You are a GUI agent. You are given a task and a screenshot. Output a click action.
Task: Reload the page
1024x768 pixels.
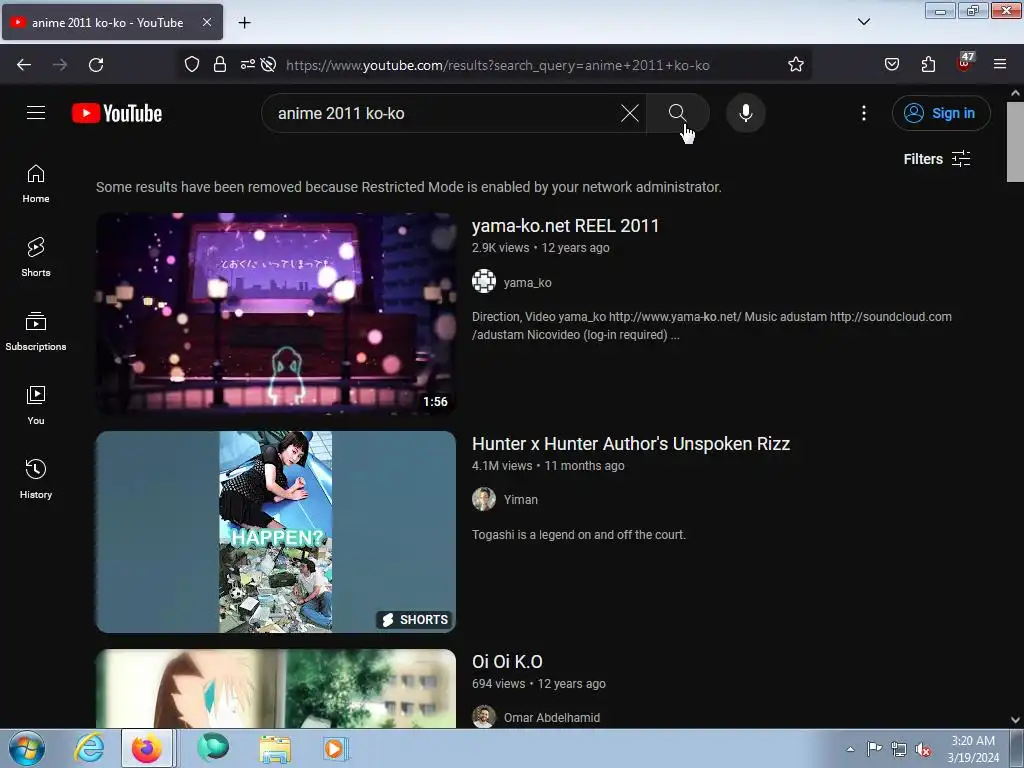[96, 65]
